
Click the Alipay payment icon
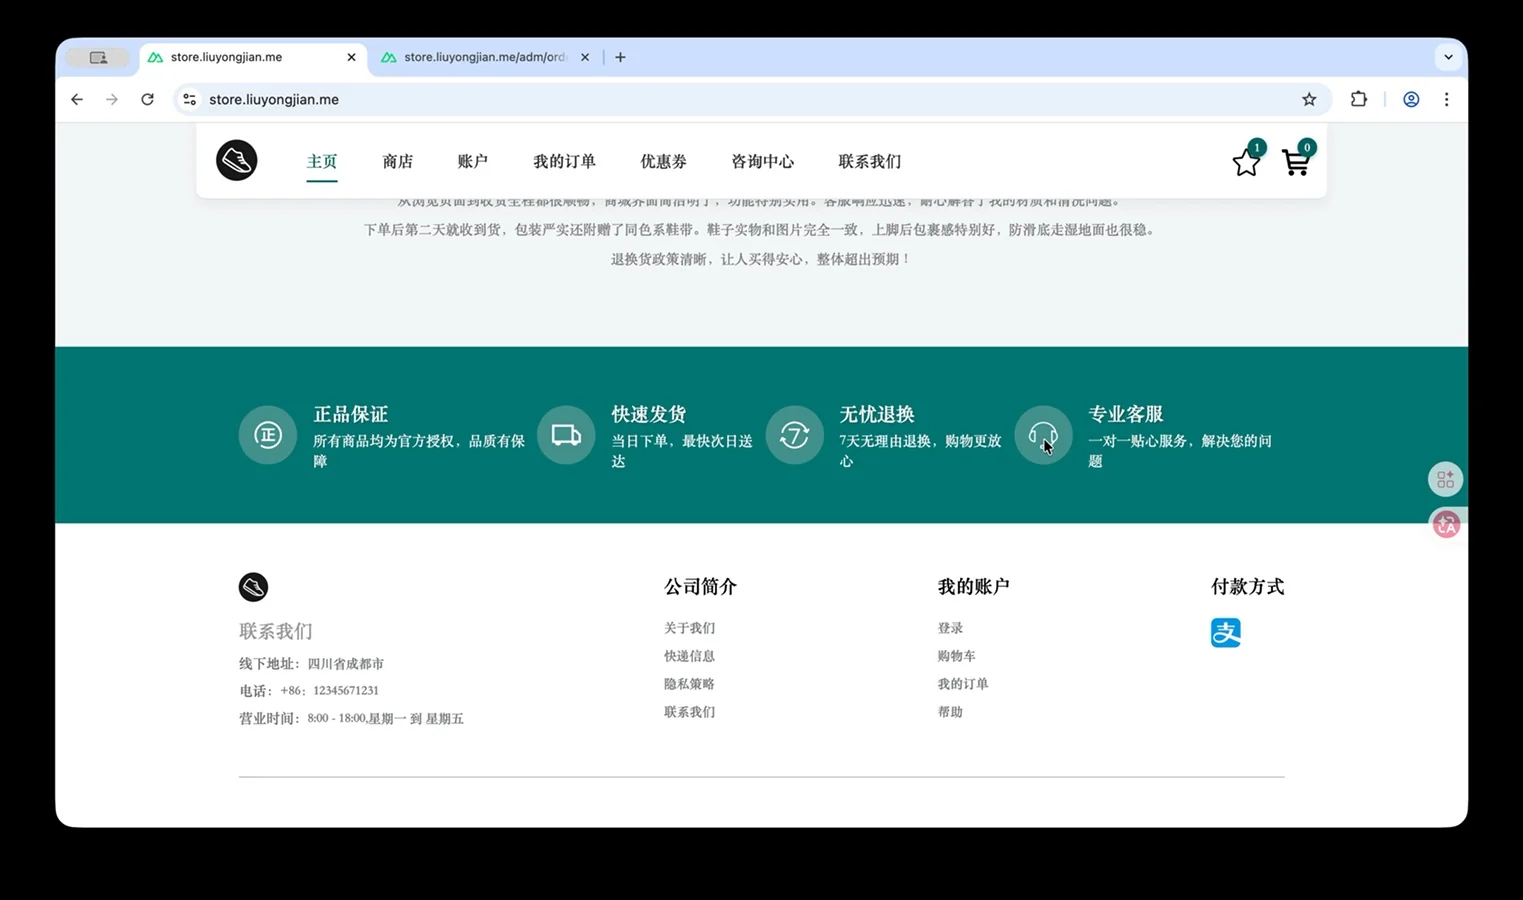[1226, 633]
